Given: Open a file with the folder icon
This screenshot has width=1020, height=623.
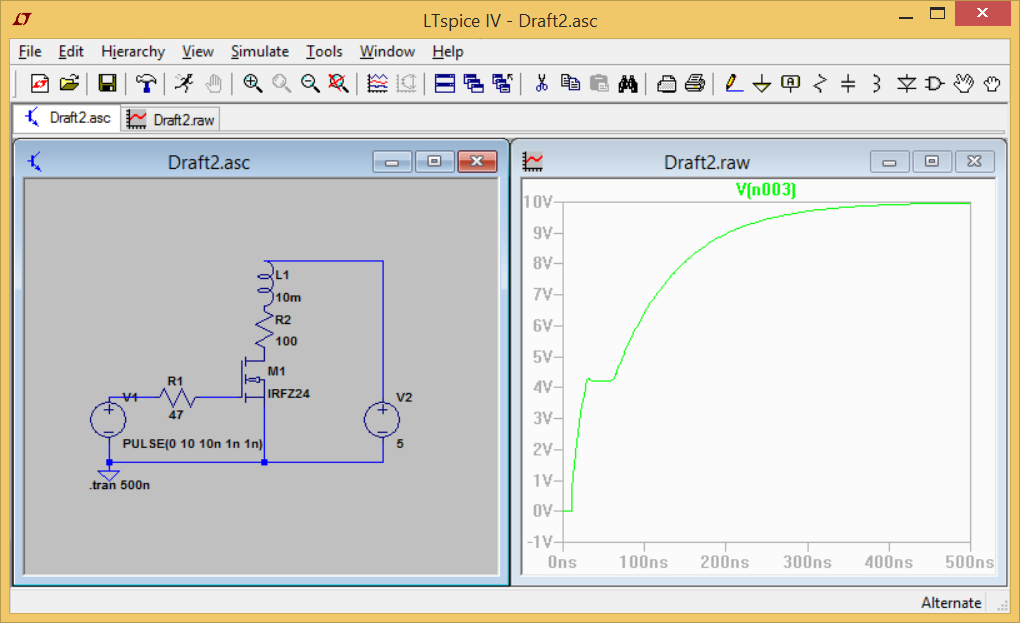Looking at the screenshot, I should pos(69,83).
